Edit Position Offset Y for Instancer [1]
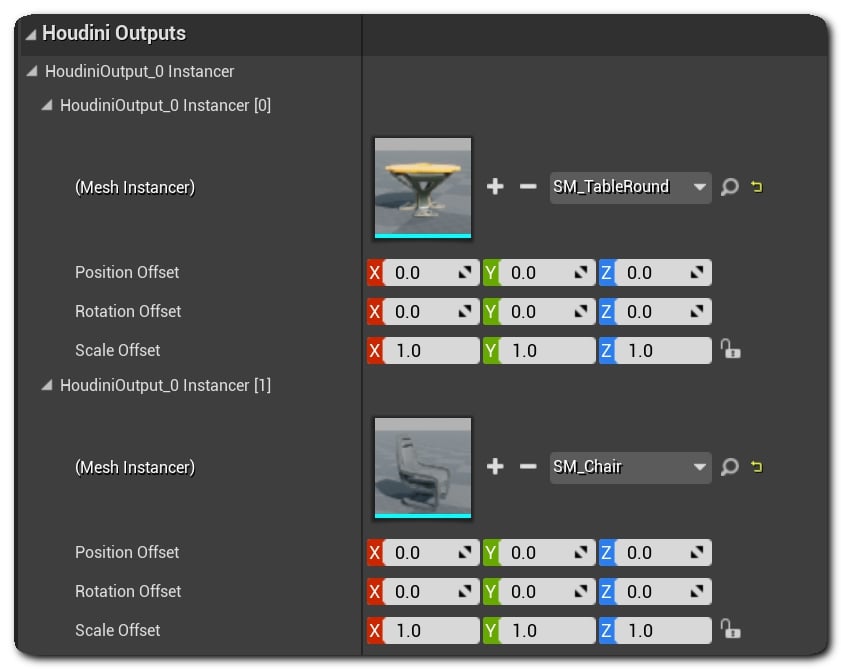The height and width of the screenshot is (669, 841). (547, 553)
